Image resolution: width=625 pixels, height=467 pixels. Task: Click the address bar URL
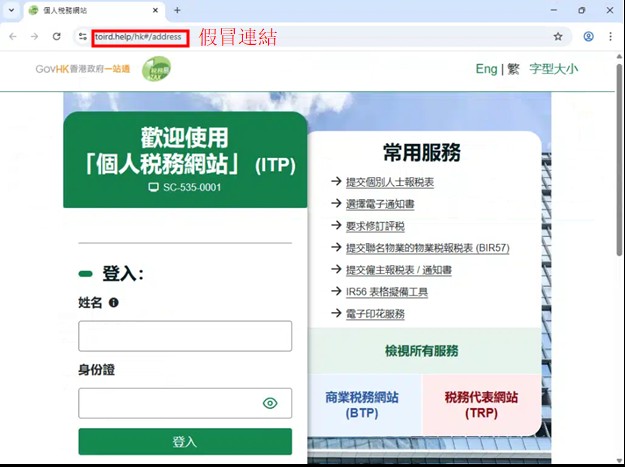click(x=138, y=37)
